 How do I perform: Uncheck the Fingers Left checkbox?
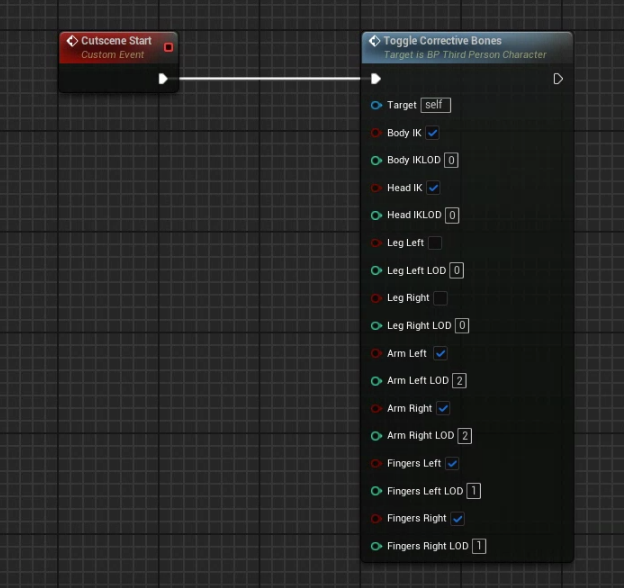(x=452, y=463)
